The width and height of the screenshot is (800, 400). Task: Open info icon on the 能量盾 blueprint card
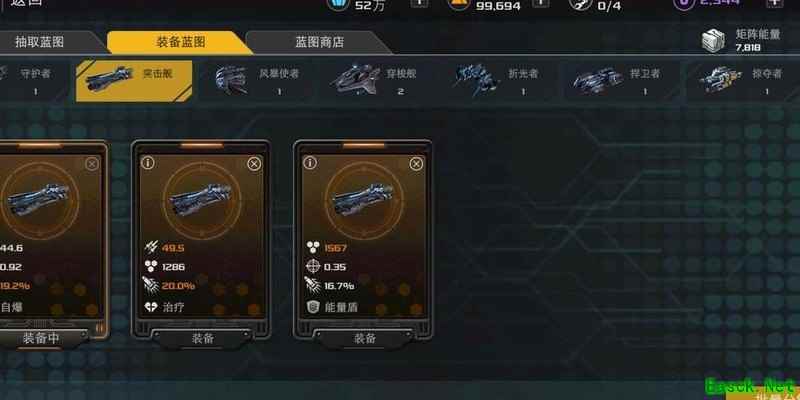310,163
